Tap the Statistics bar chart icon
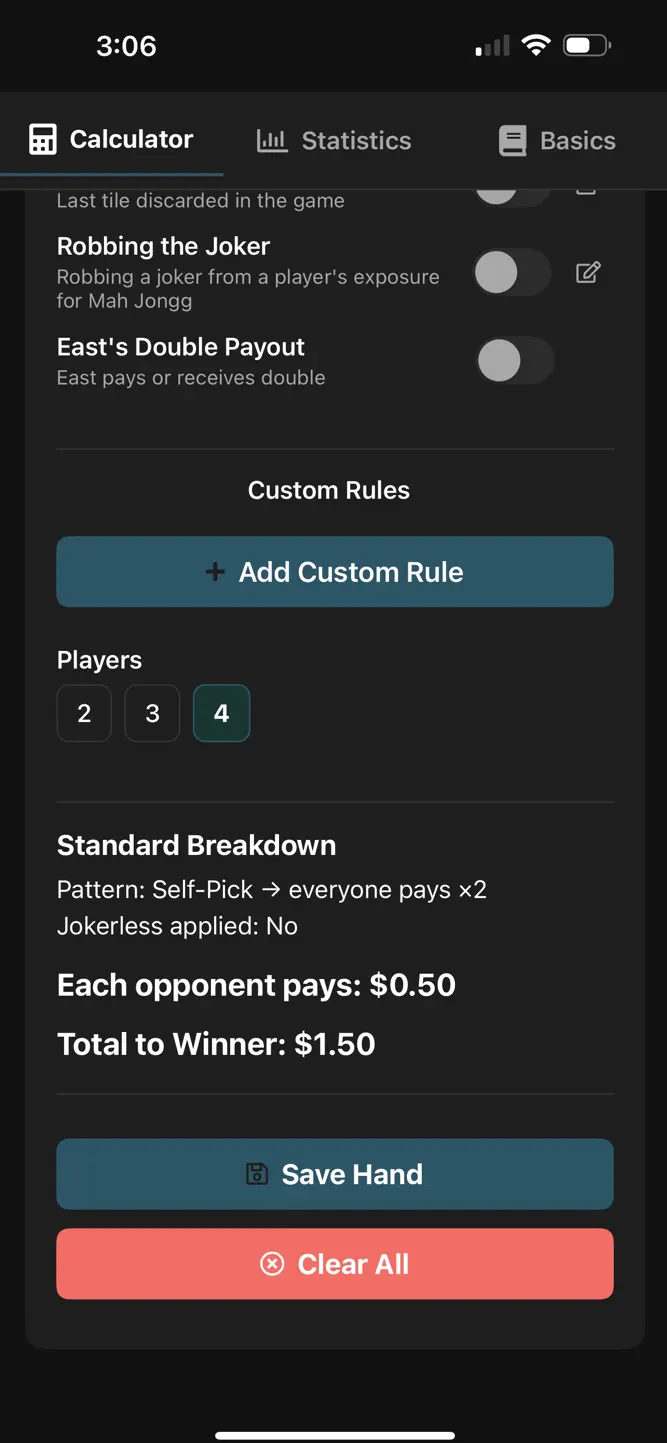 (272, 141)
